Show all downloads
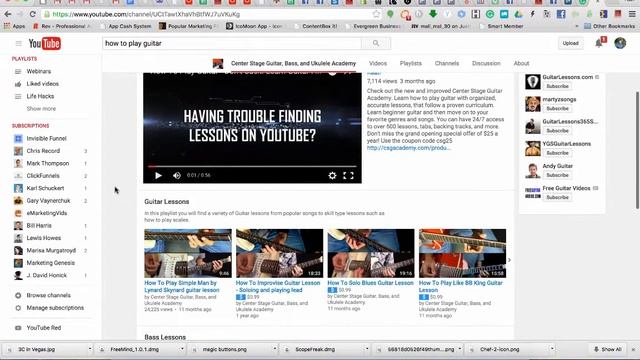The width and height of the screenshot is (640, 360). pyautogui.click(x=608, y=349)
